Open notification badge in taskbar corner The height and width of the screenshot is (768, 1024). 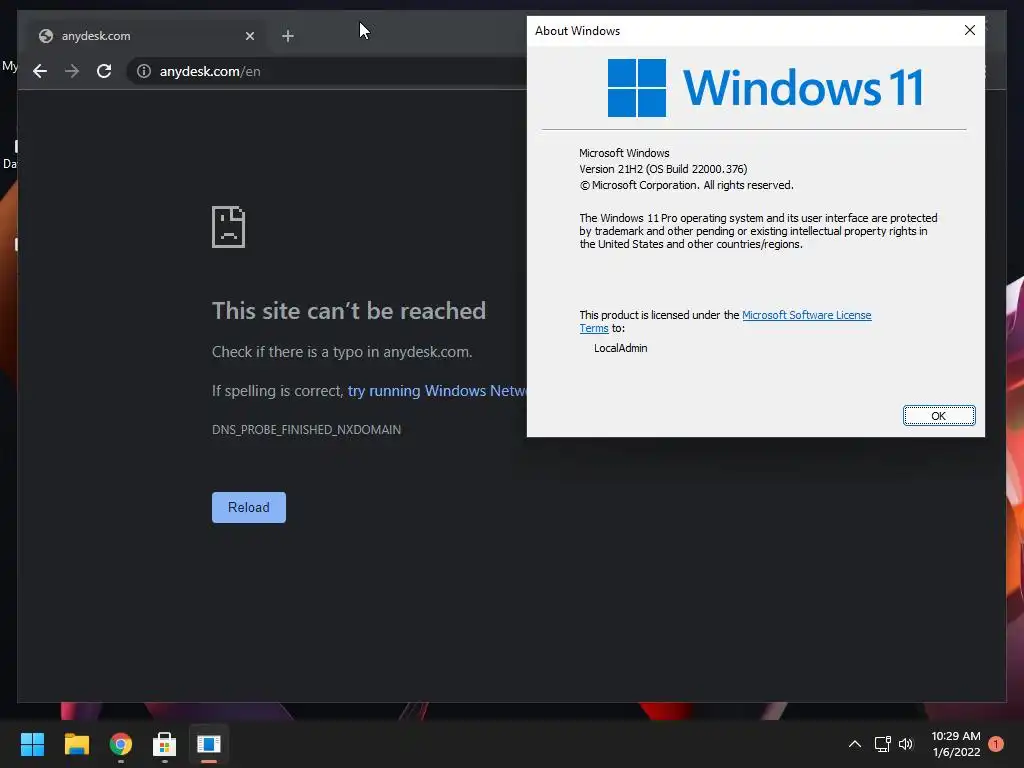point(996,744)
